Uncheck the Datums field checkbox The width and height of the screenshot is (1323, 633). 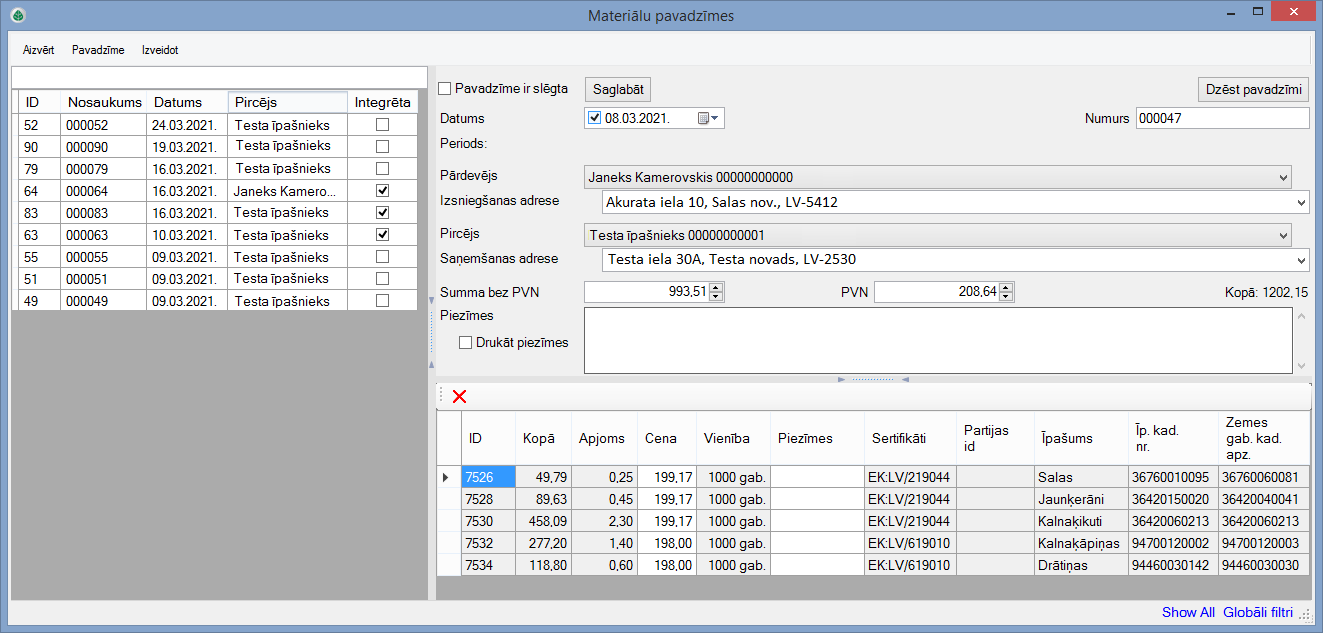click(x=595, y=118)
